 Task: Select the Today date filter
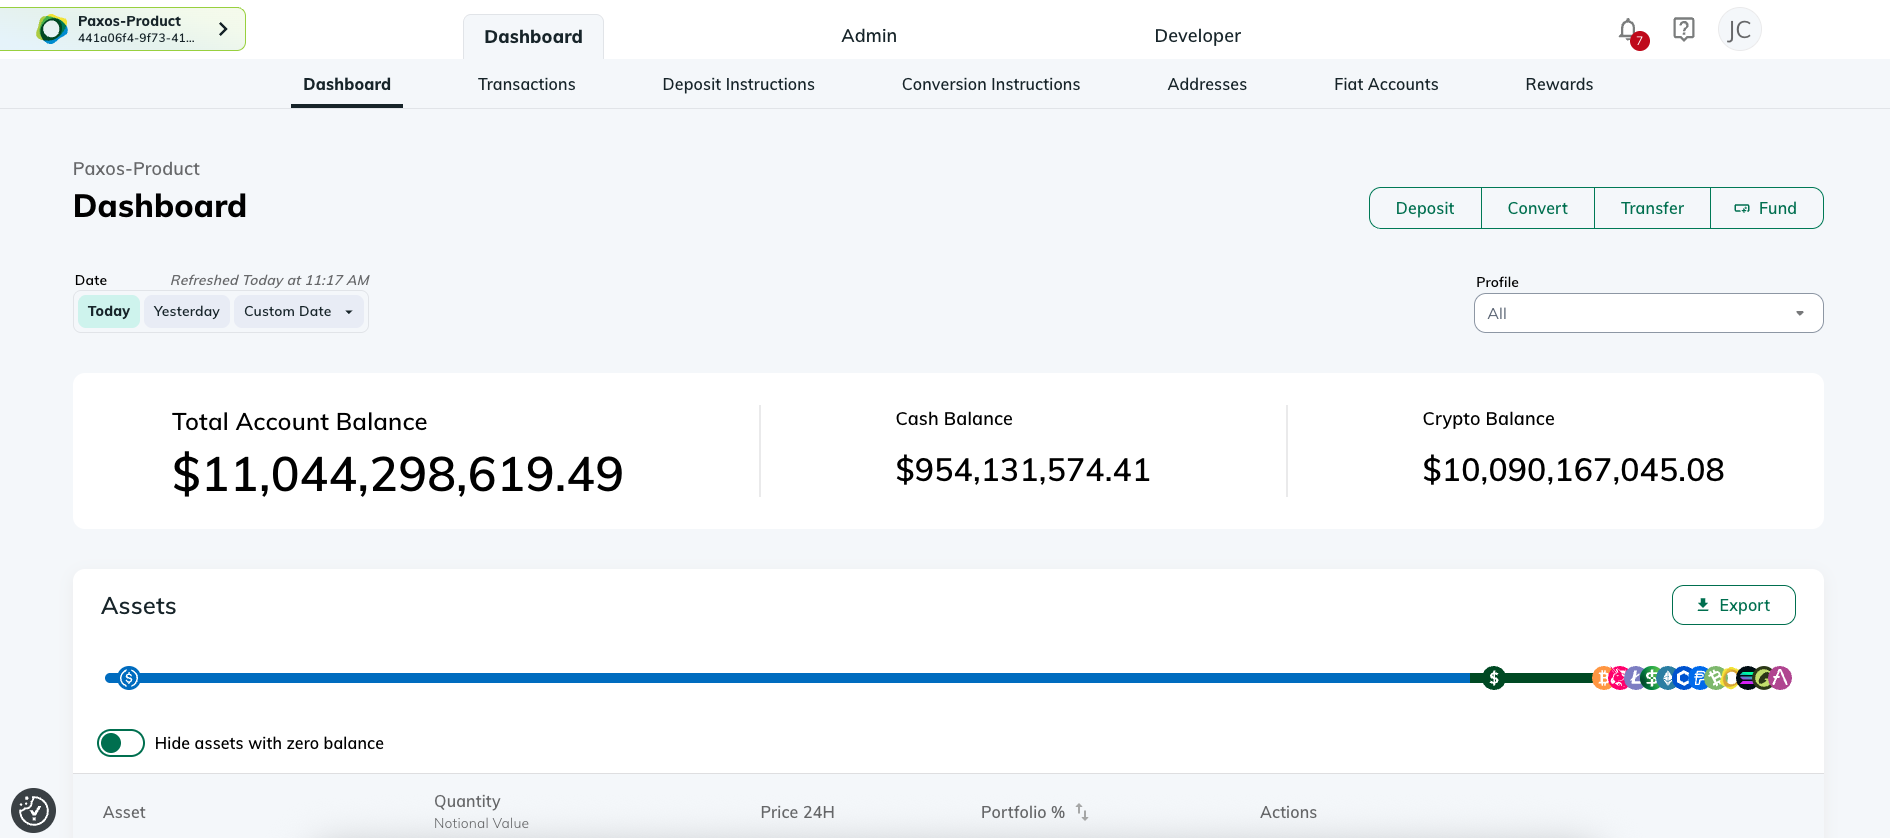pos(109,311)
